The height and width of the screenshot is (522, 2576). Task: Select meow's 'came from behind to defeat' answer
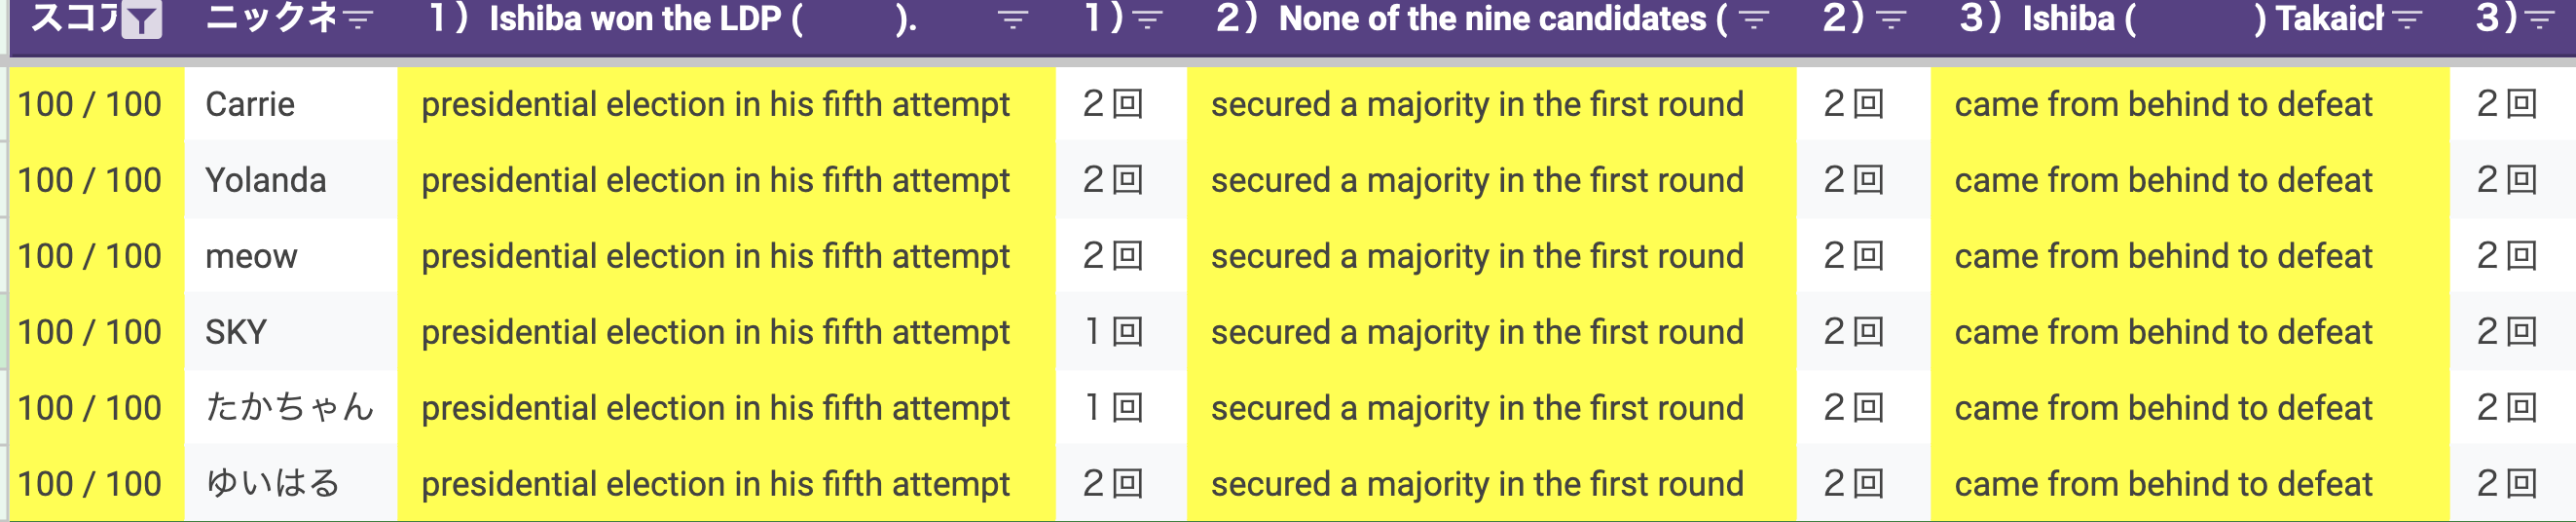point(2163,256)
